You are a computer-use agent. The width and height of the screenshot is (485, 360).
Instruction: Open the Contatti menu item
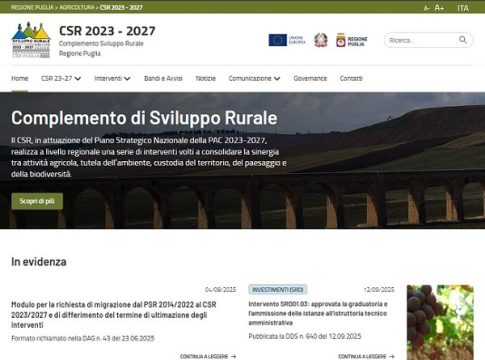click(351, 78)
